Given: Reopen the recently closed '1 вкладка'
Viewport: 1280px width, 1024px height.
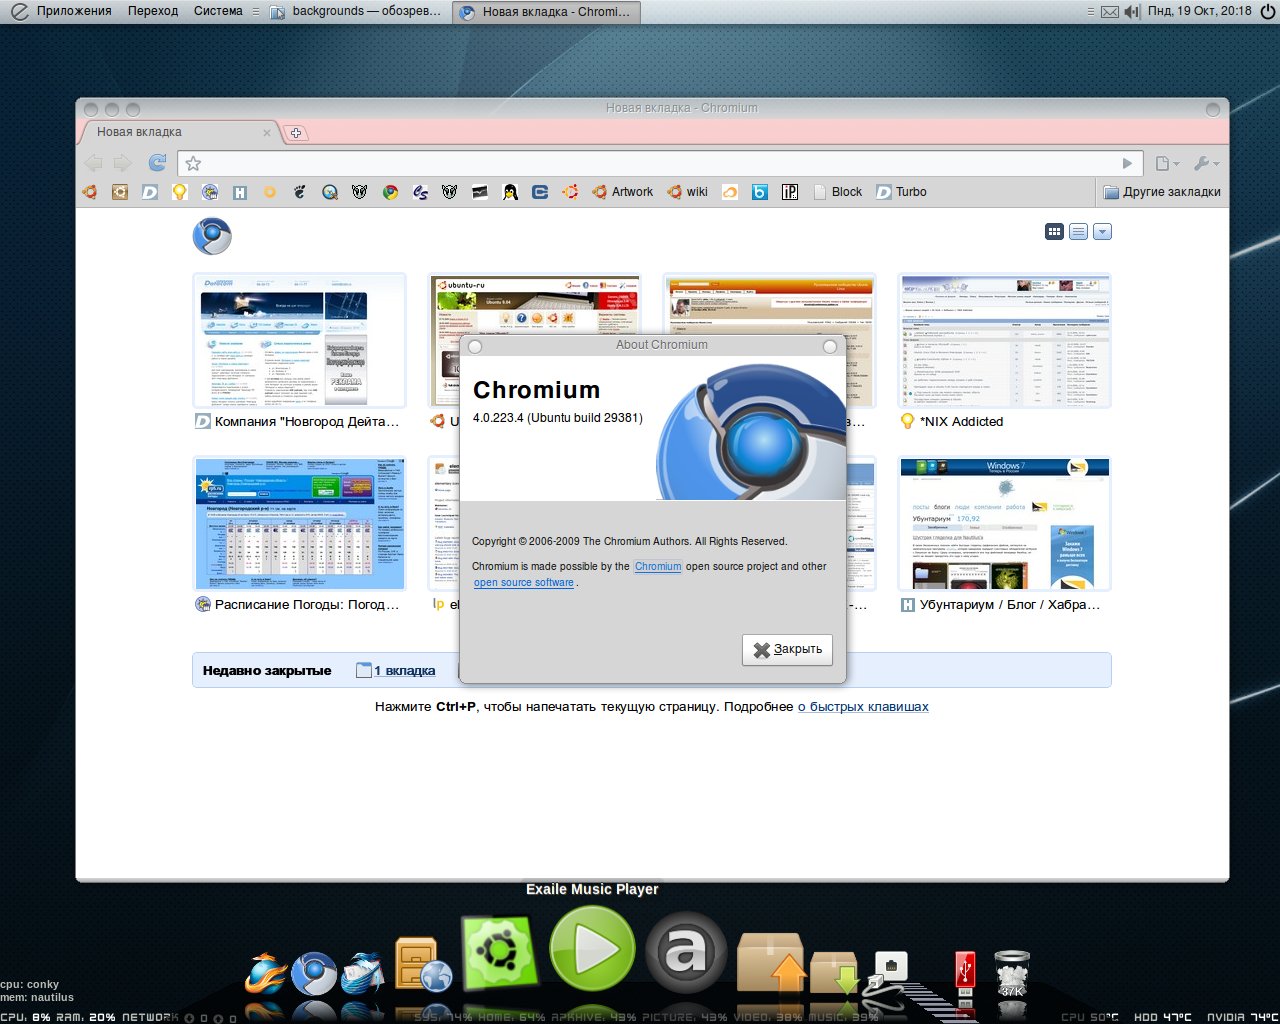Looking at the screenshot, I should (x=396, y=670).
